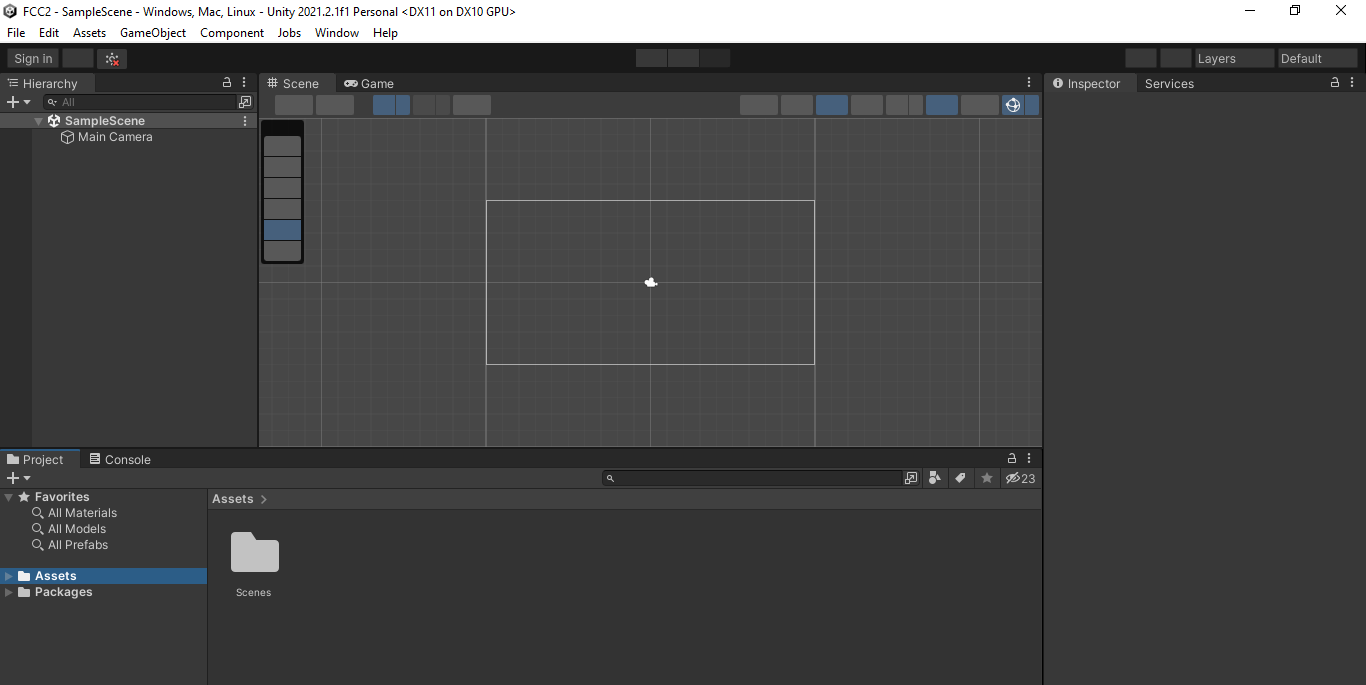Viewport: 1366px width, 685px height.
Task: Select the Packages folder in Project tree
Action: click(x=63, y=592)
